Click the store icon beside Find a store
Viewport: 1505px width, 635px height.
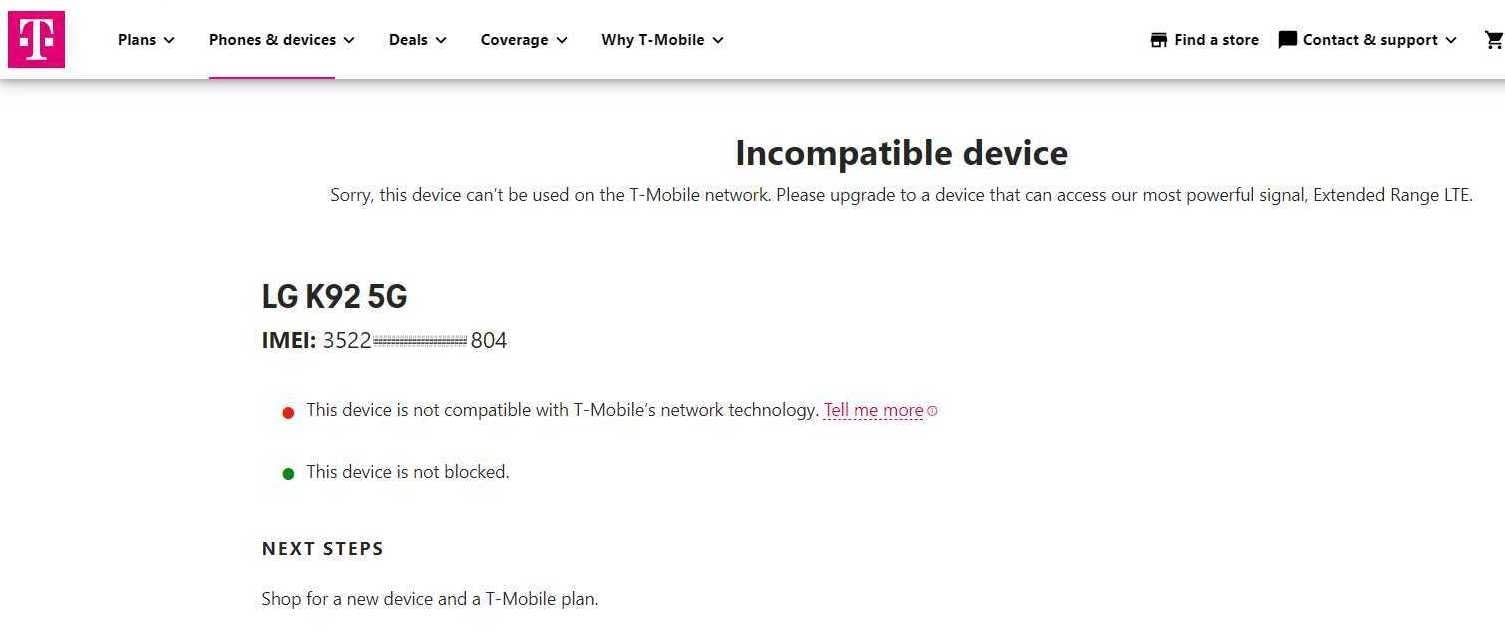[1159, 40]
